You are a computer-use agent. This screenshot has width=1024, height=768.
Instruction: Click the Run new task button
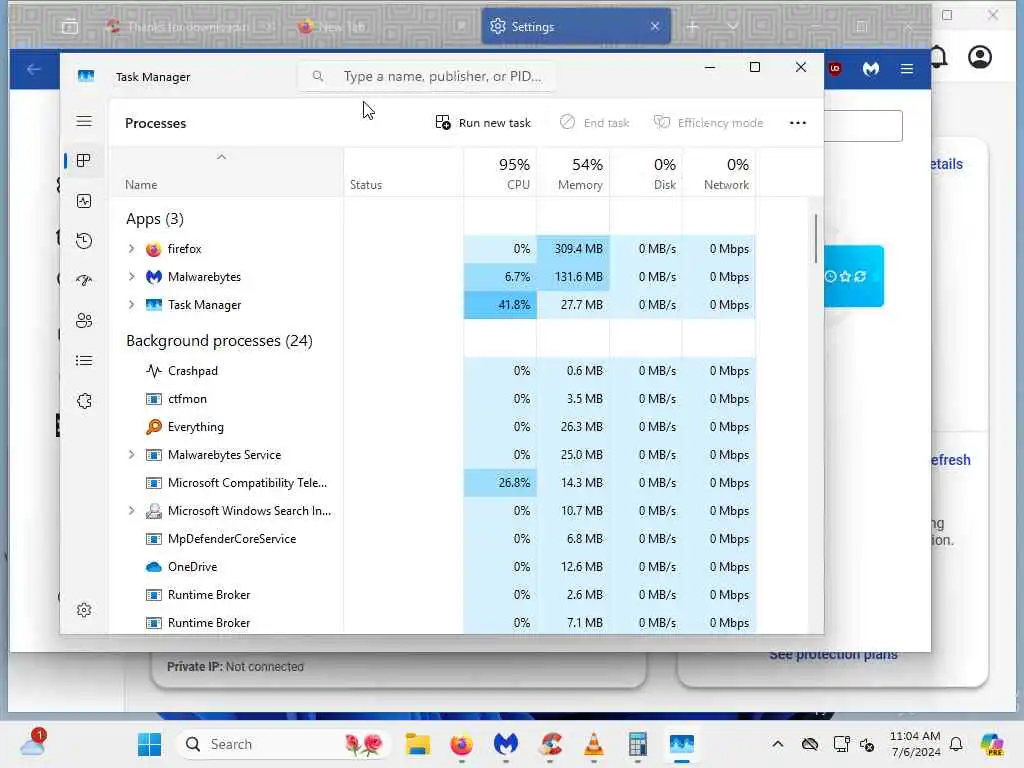click(x=483, y=123)
